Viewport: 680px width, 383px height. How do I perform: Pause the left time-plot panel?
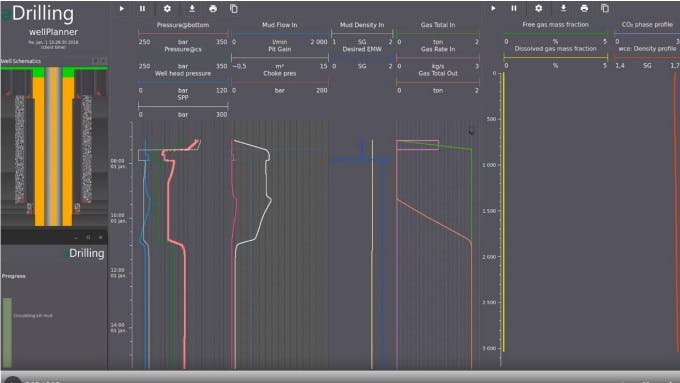pos(142,8)
